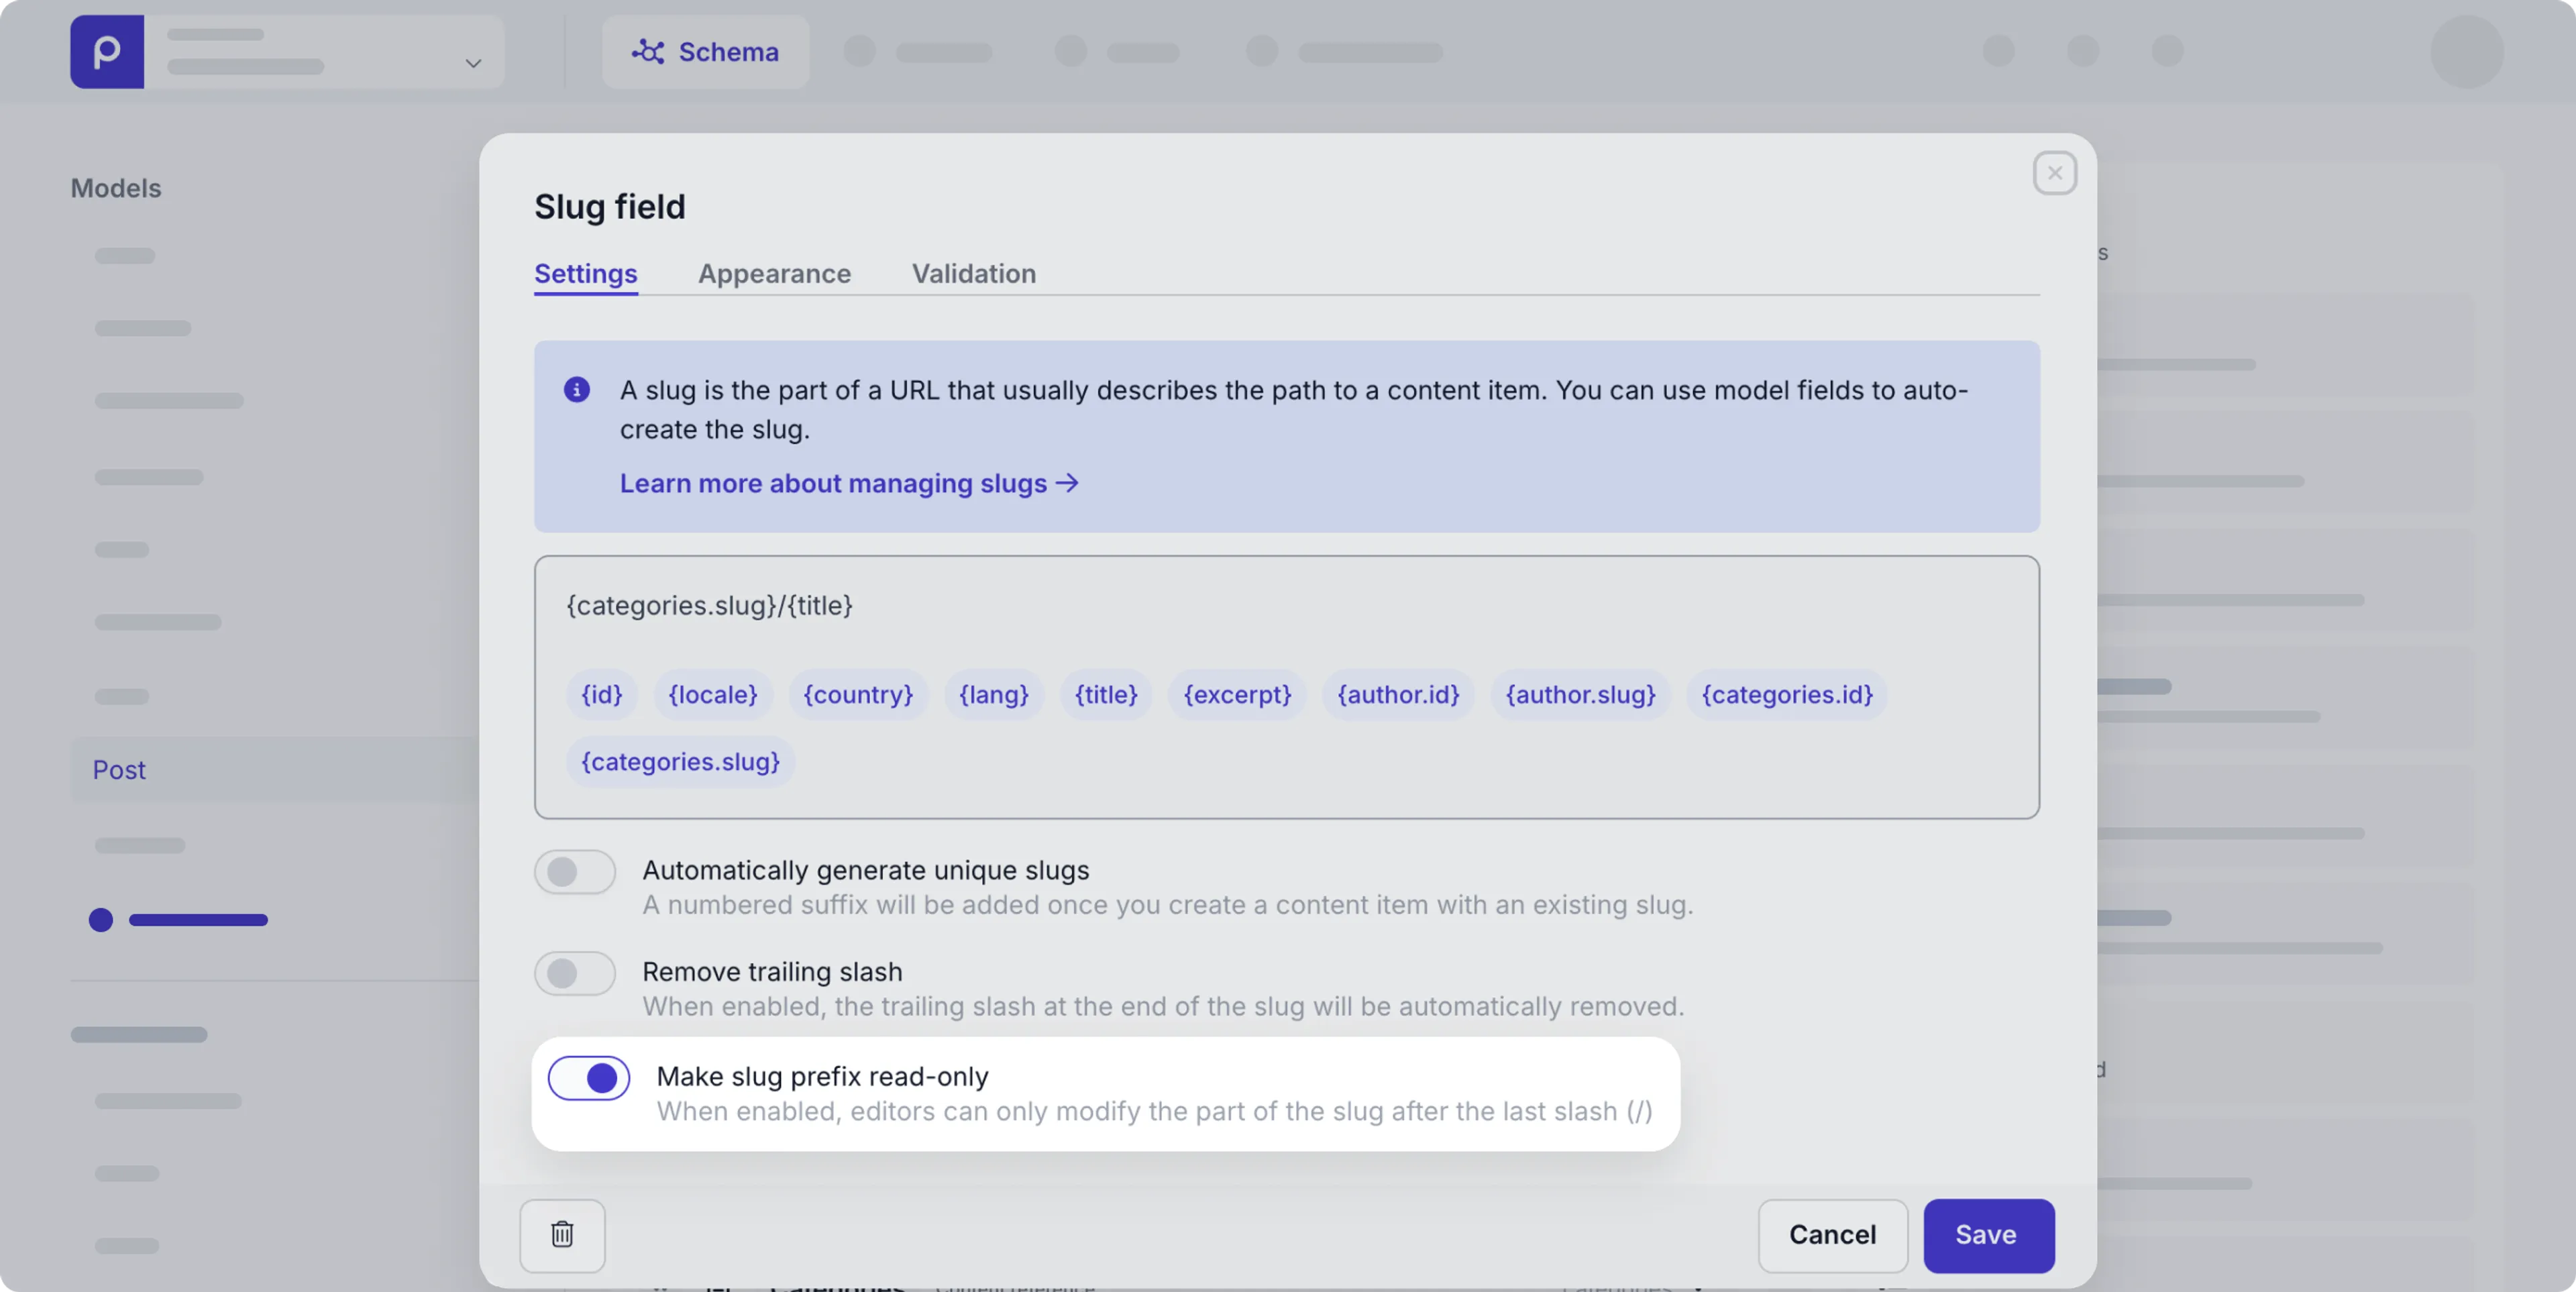The width and height of the screenshot is (2576, 1292).
Task: Switch to the Appearance tab
Action: [774, 273]
